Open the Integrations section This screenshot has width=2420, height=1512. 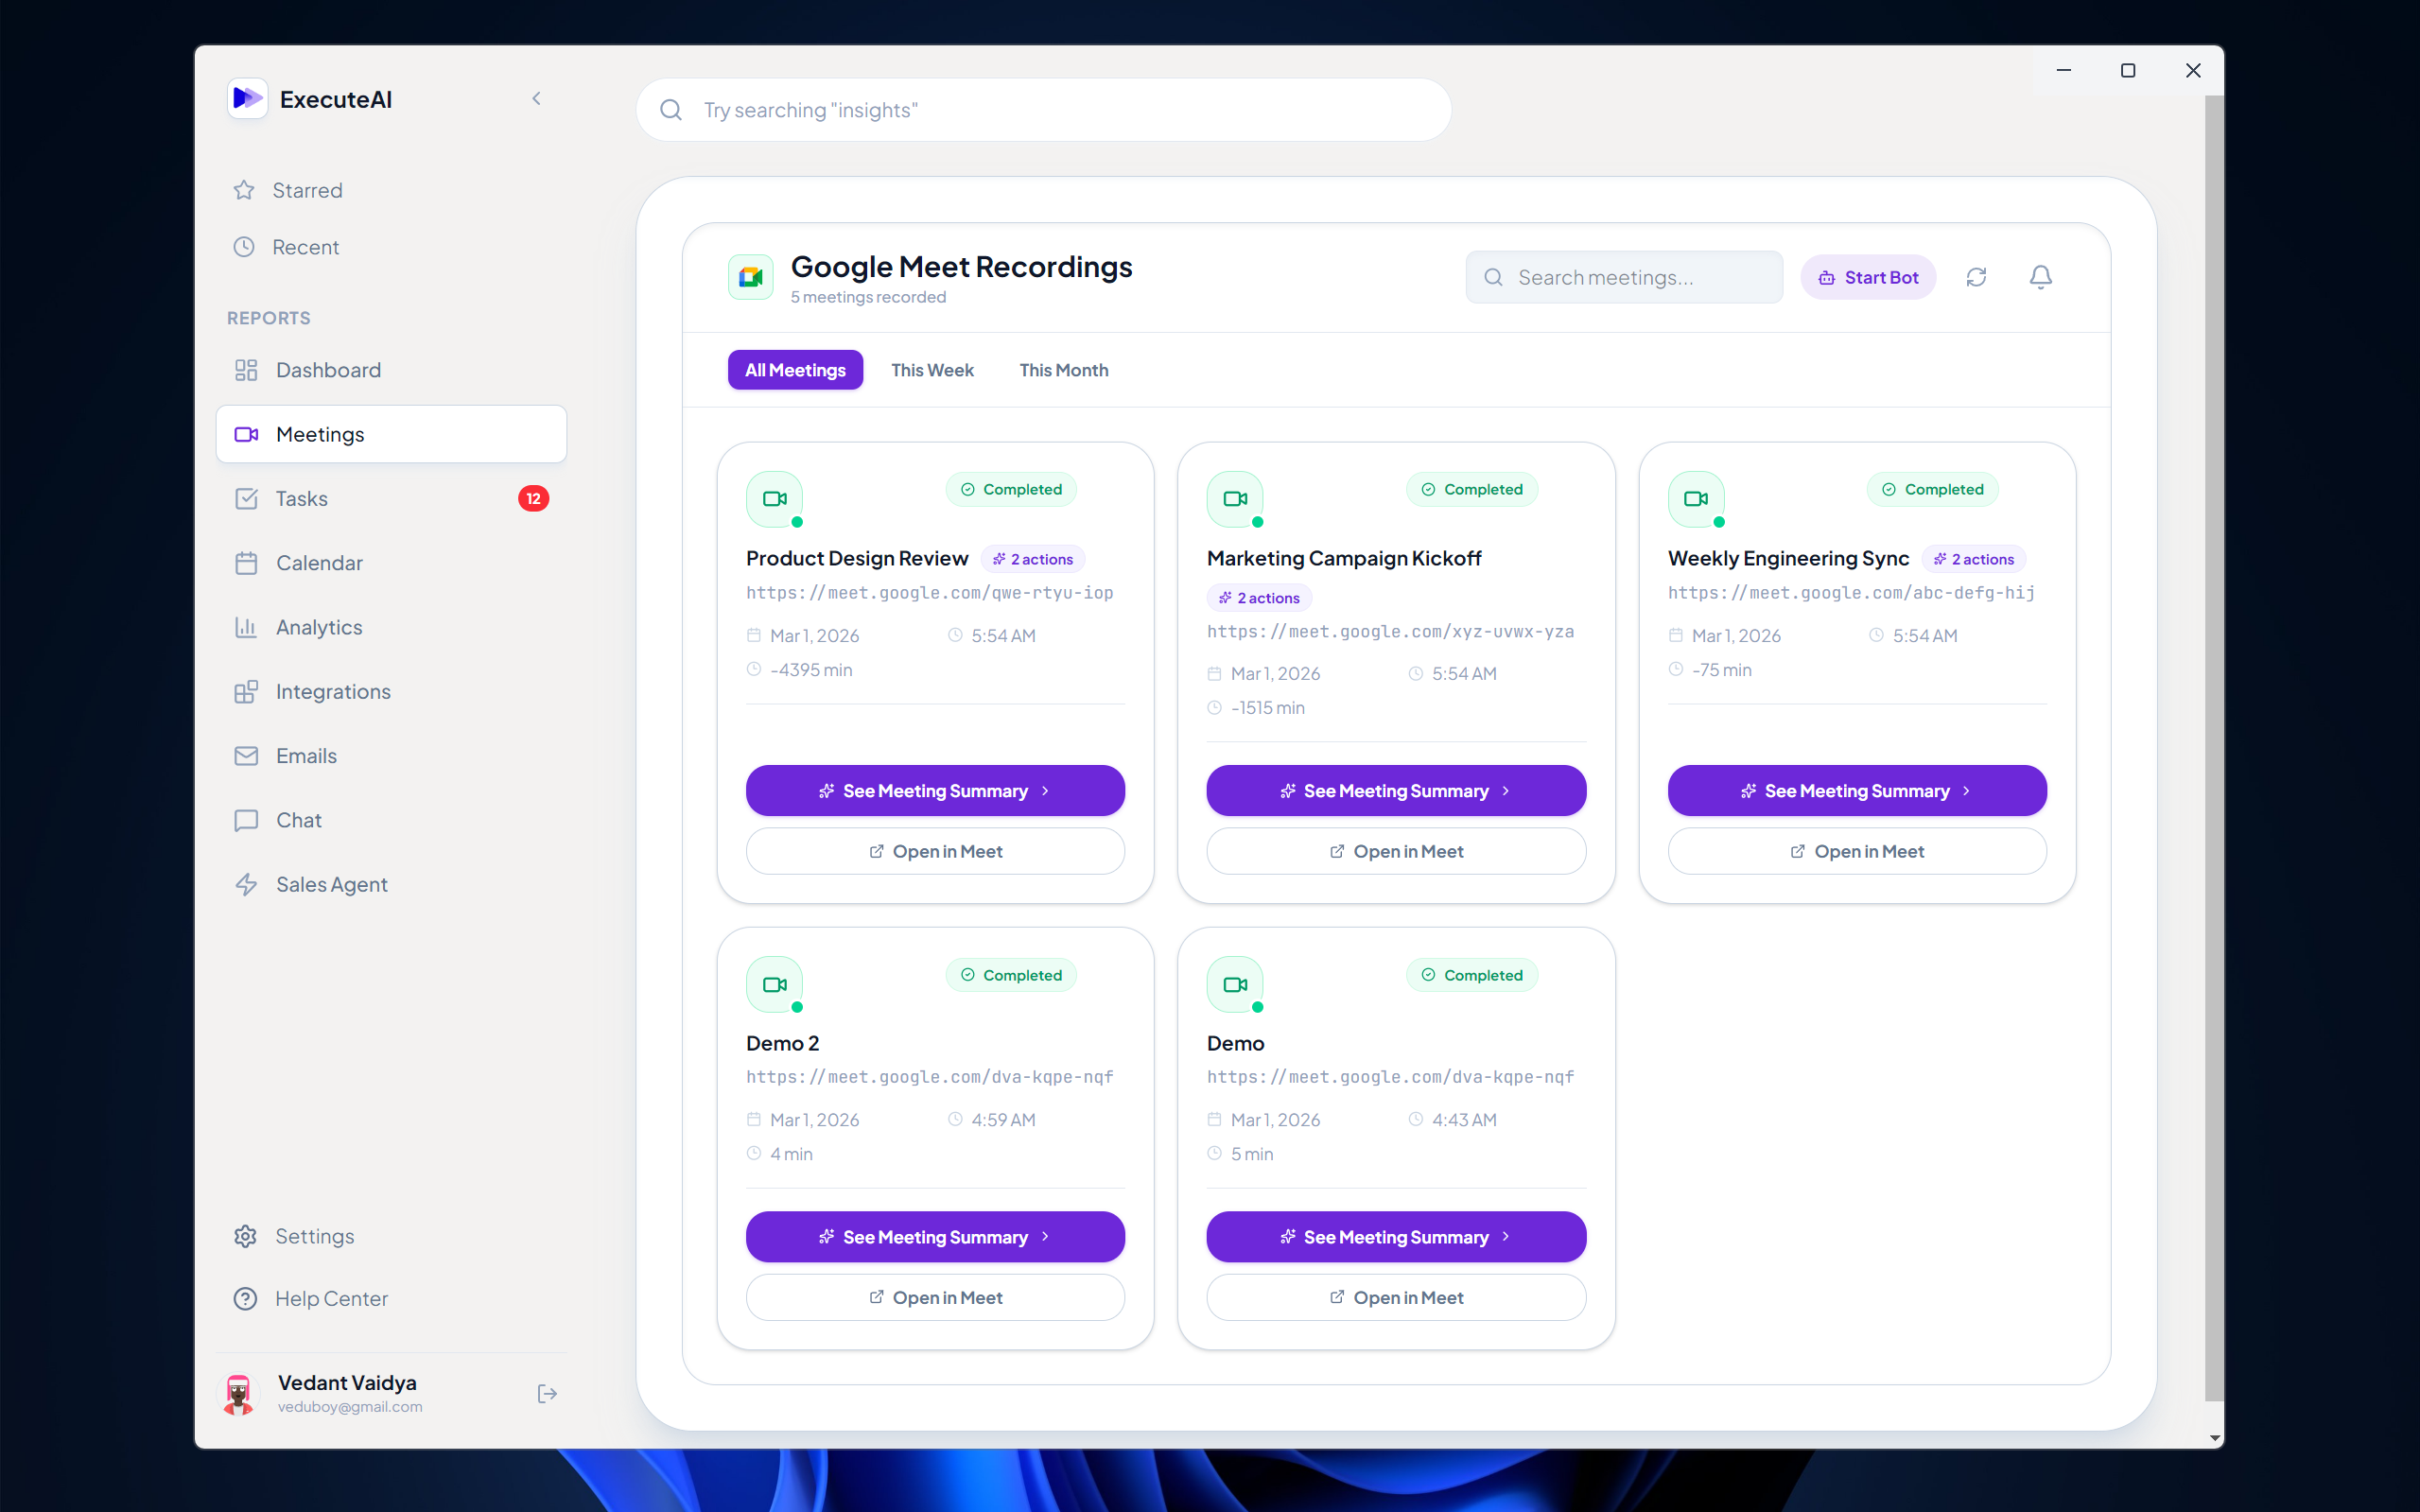click(333, 691)
